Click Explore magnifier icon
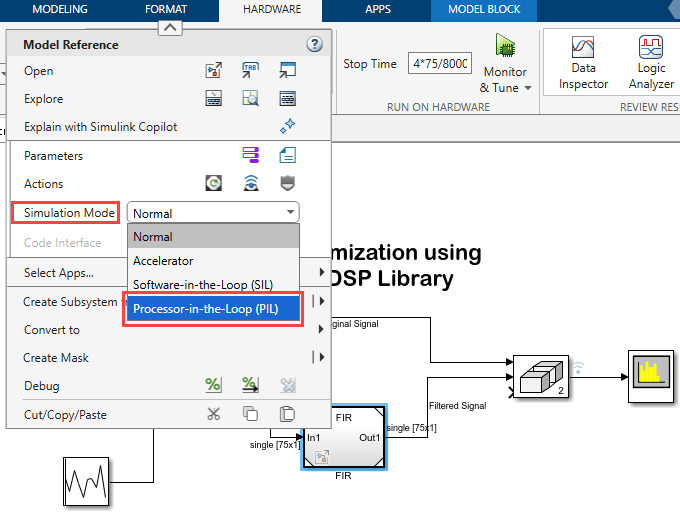 point(251,98)
